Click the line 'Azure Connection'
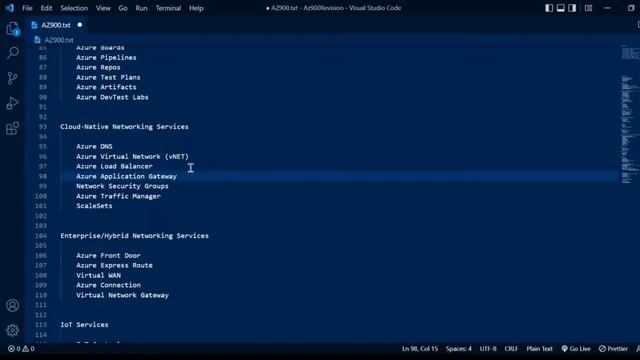 [x=108, y=285]
